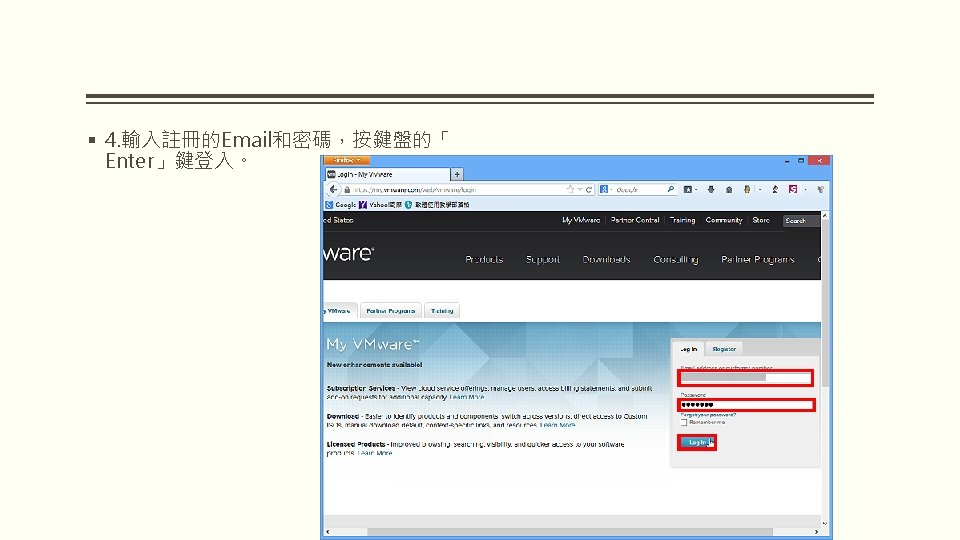Screen dimensions: 960x540
Task: Open the Consulting main menu
Action: point(676,260)
